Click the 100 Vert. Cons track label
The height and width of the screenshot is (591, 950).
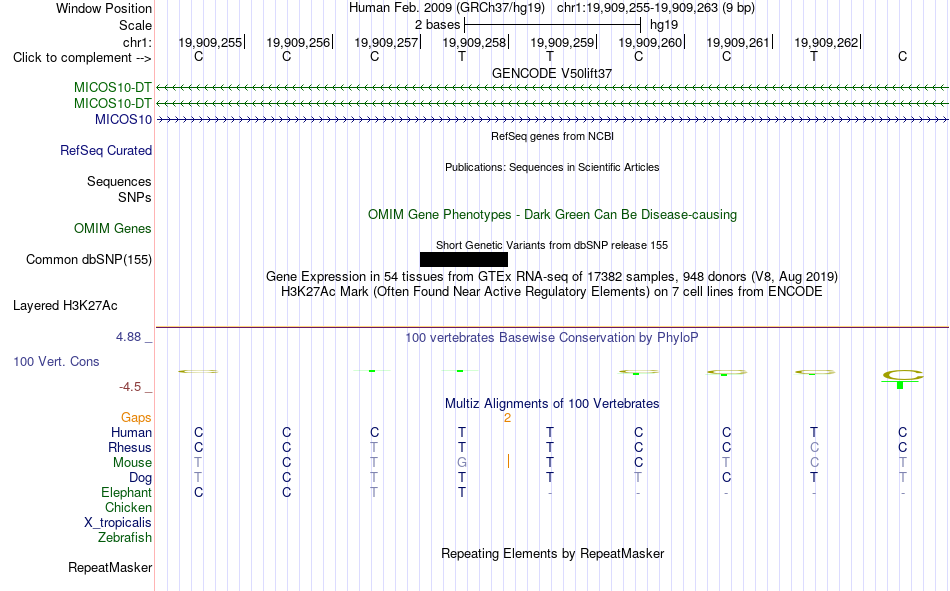56,361
